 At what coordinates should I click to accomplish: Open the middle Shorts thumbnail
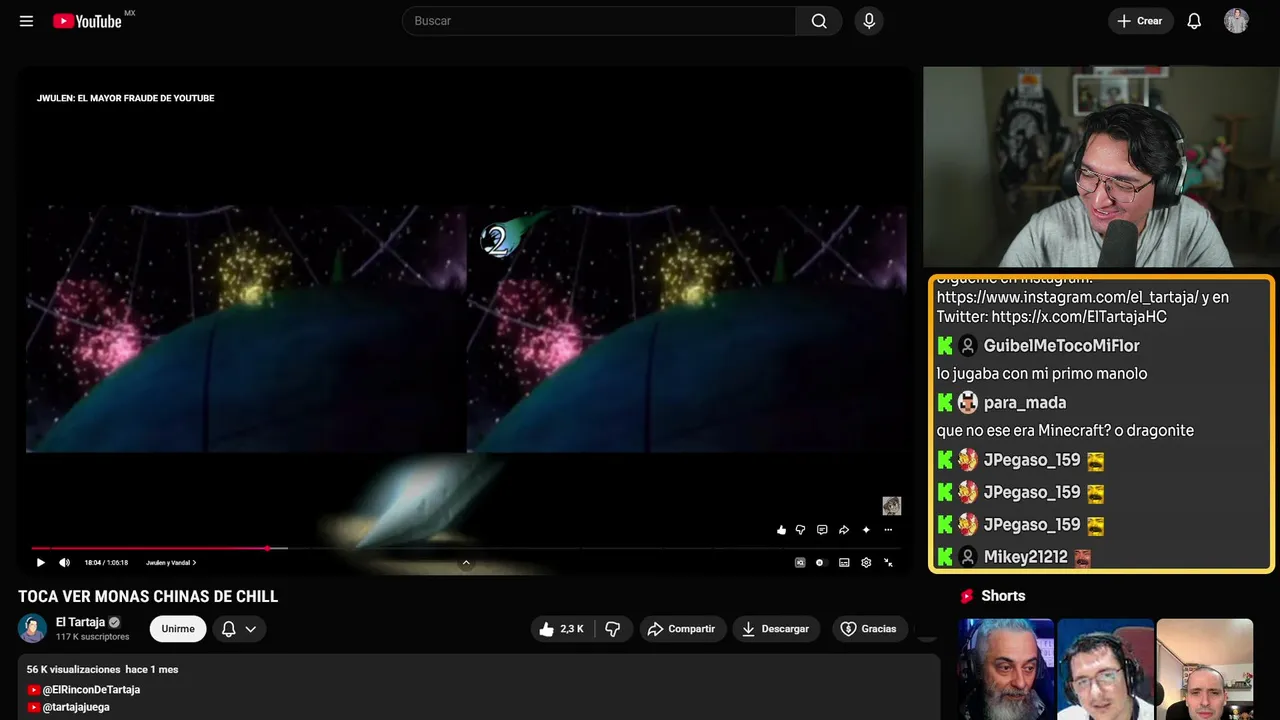[x=1105, y=669]
